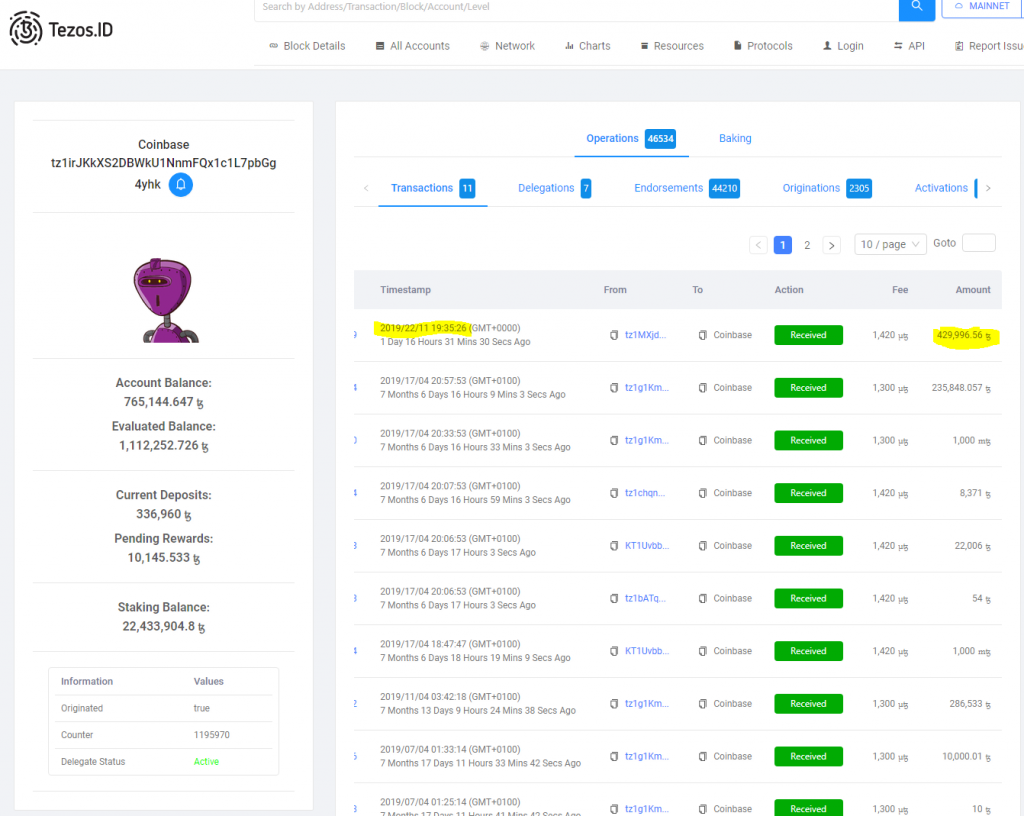The image size is (1024, 816).
Task: Open the Activations sub-tab
Action: coord(946,188)
